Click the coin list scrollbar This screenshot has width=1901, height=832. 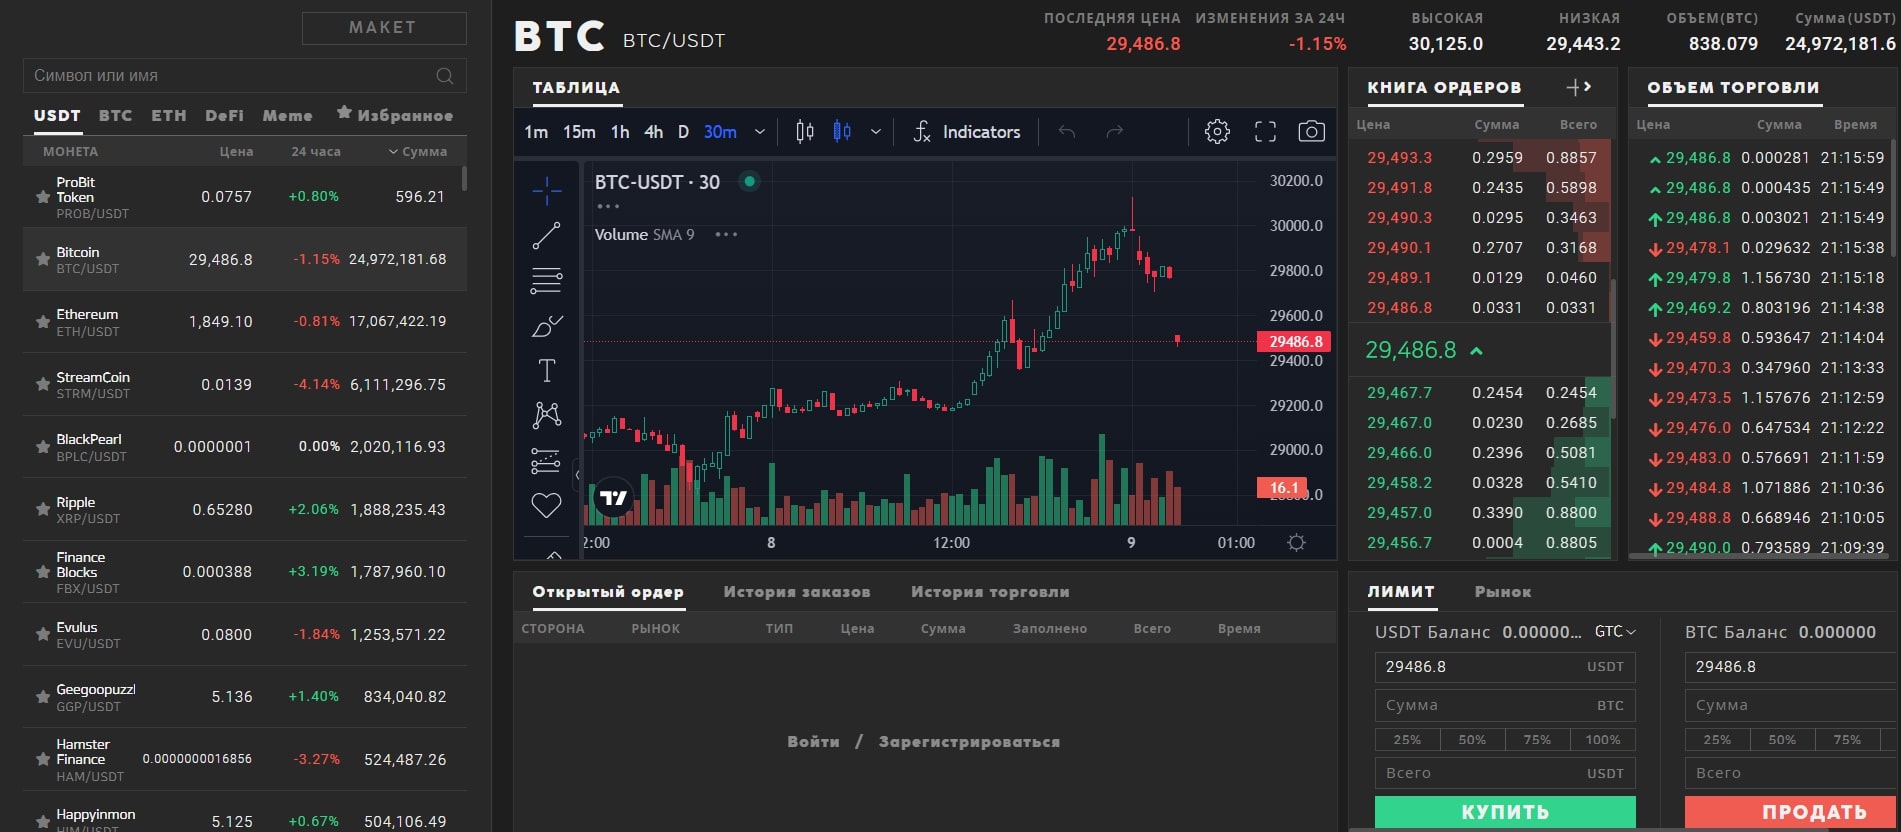(464, 178)
